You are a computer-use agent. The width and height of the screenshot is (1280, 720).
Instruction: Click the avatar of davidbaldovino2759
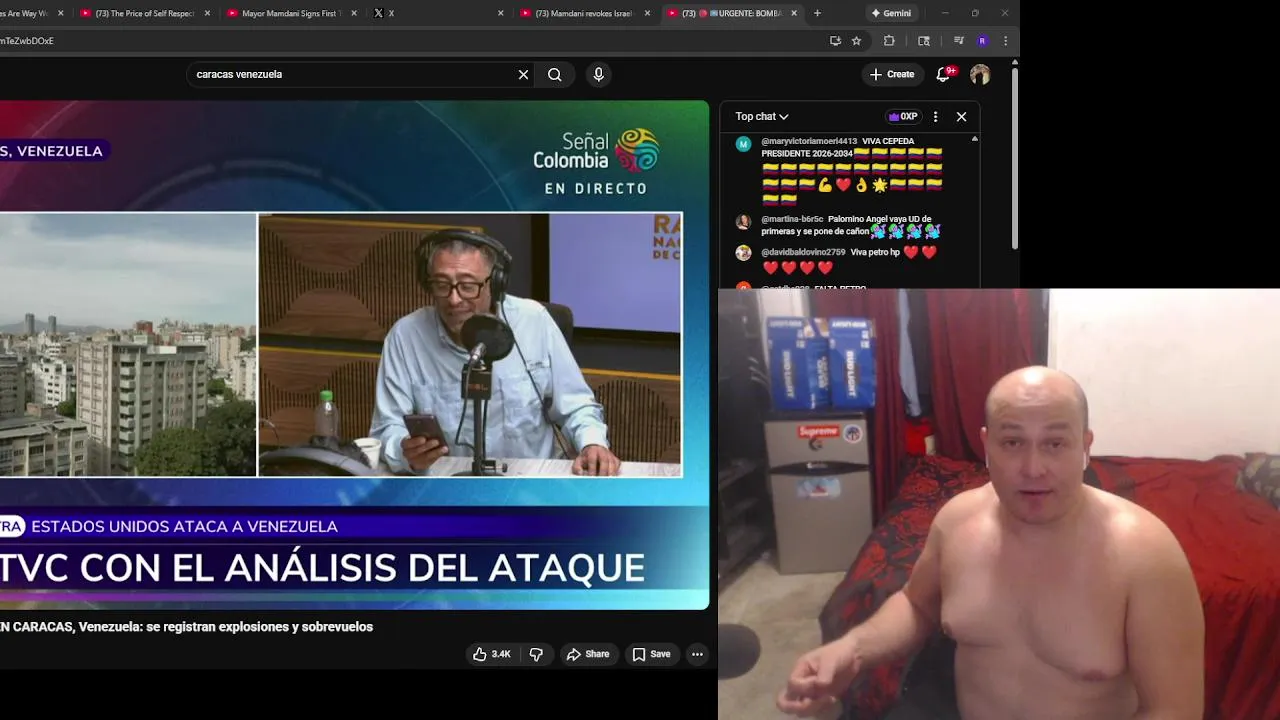pyautogui.click(x=743, y=253)
